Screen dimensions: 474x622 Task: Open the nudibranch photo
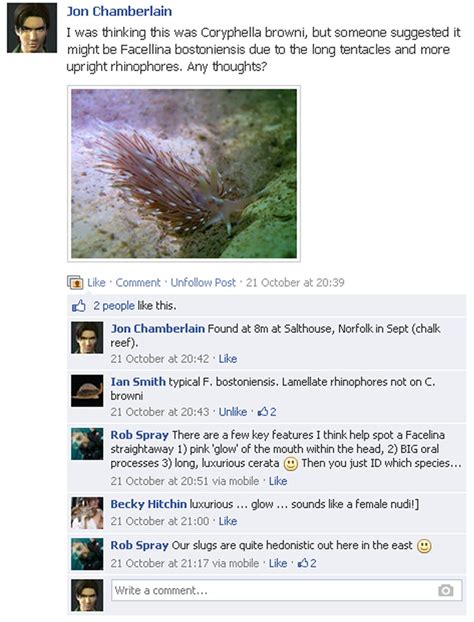click(184, 174)
